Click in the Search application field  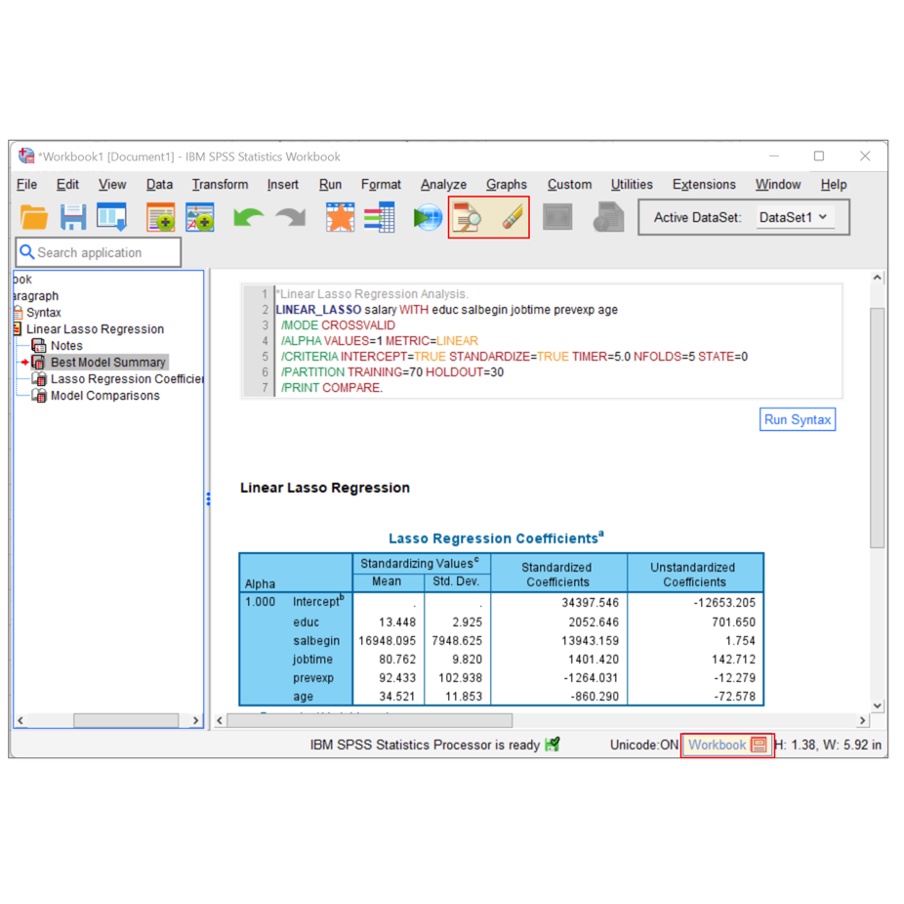pyautogui.click(x=99, y=253)
